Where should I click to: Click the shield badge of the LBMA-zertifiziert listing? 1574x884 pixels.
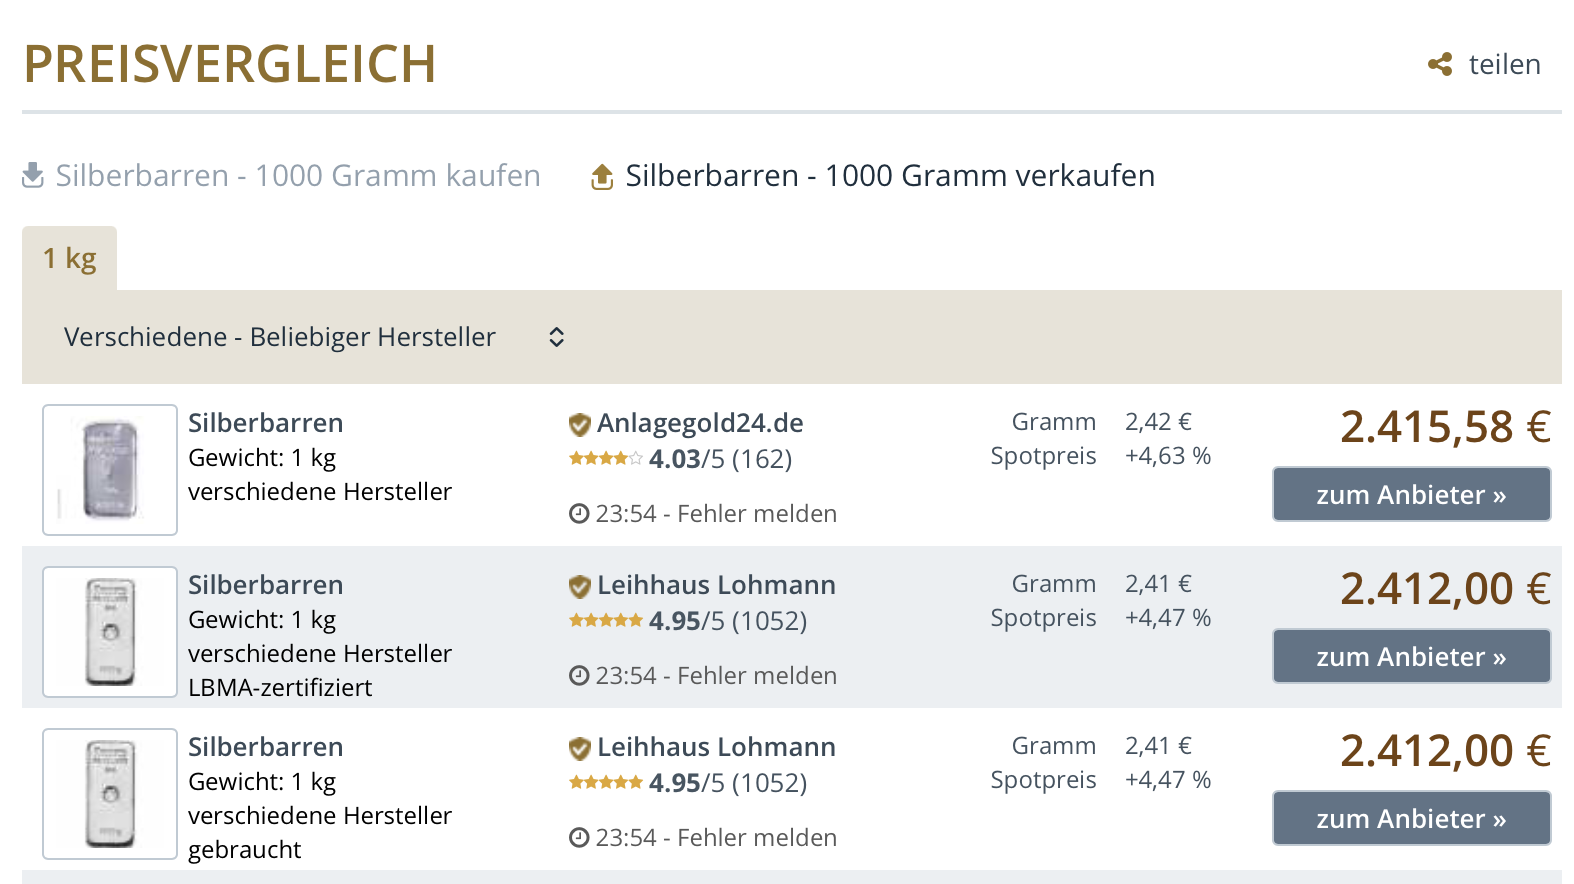pyautogui.click(x=579, y=587)
